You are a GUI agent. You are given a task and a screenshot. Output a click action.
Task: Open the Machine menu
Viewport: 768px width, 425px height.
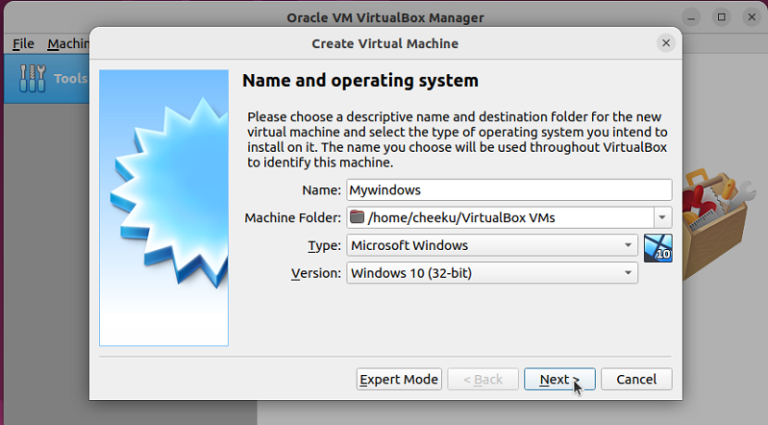click(68, 44)
